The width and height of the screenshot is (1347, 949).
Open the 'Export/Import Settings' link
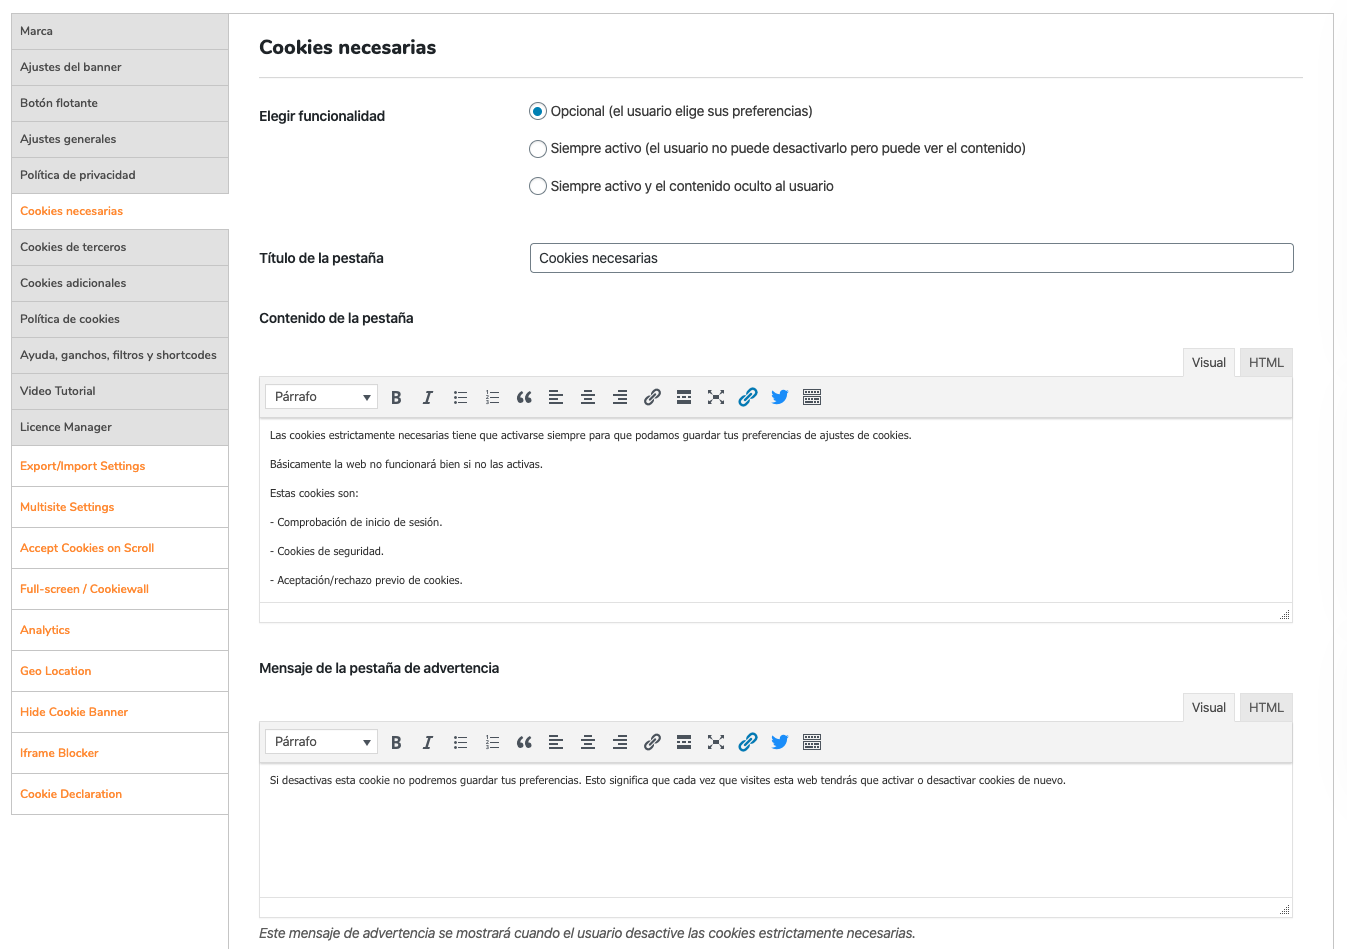(x=83, y=466)
